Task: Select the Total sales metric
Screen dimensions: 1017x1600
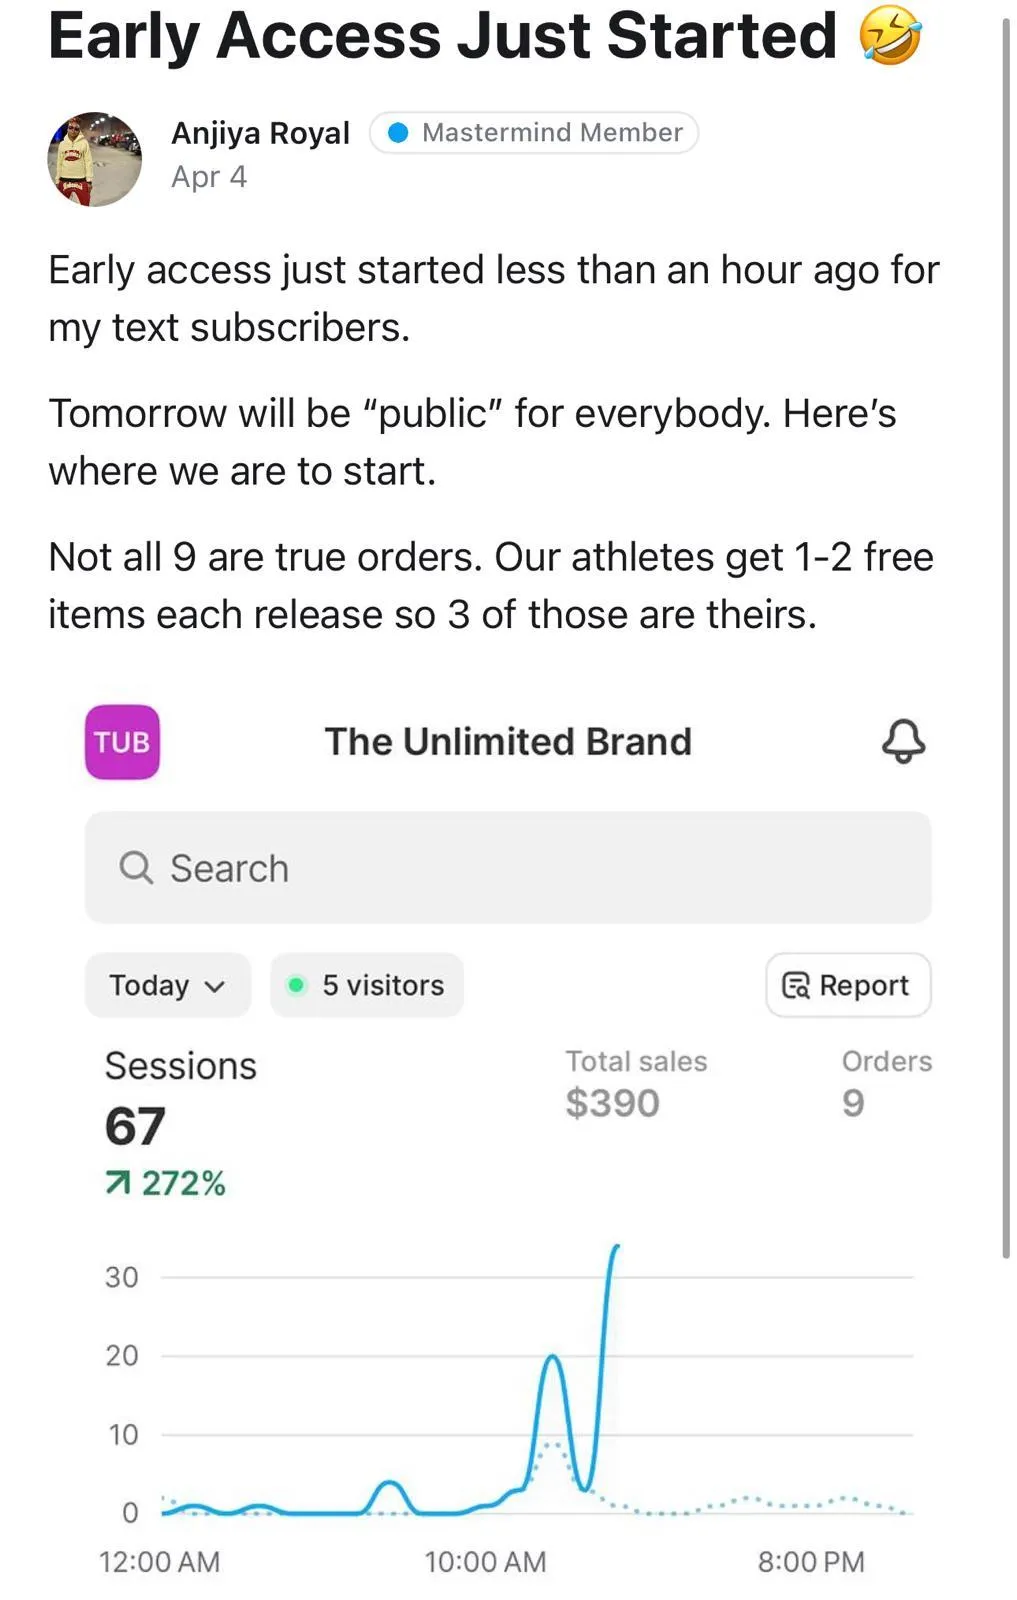Action: coord(636,1084)
